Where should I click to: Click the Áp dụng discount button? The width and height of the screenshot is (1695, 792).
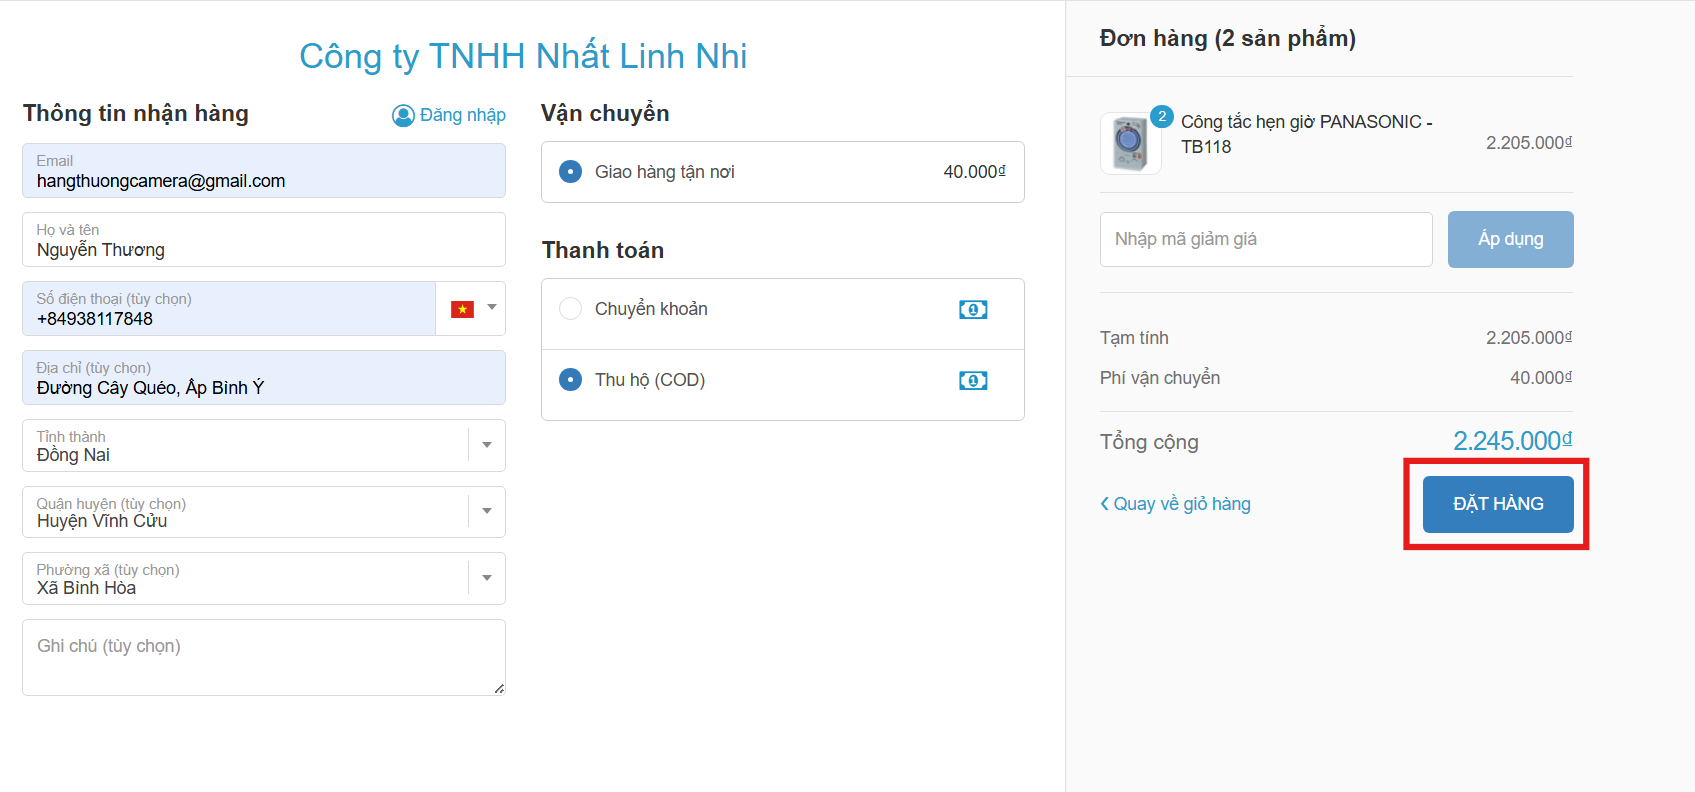[x=1510, y=239]
